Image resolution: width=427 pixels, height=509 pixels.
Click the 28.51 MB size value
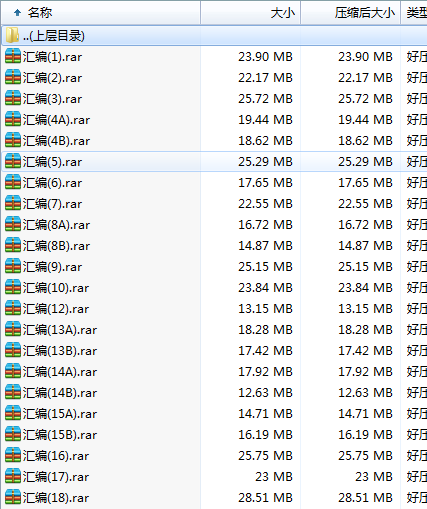(265, 498)
